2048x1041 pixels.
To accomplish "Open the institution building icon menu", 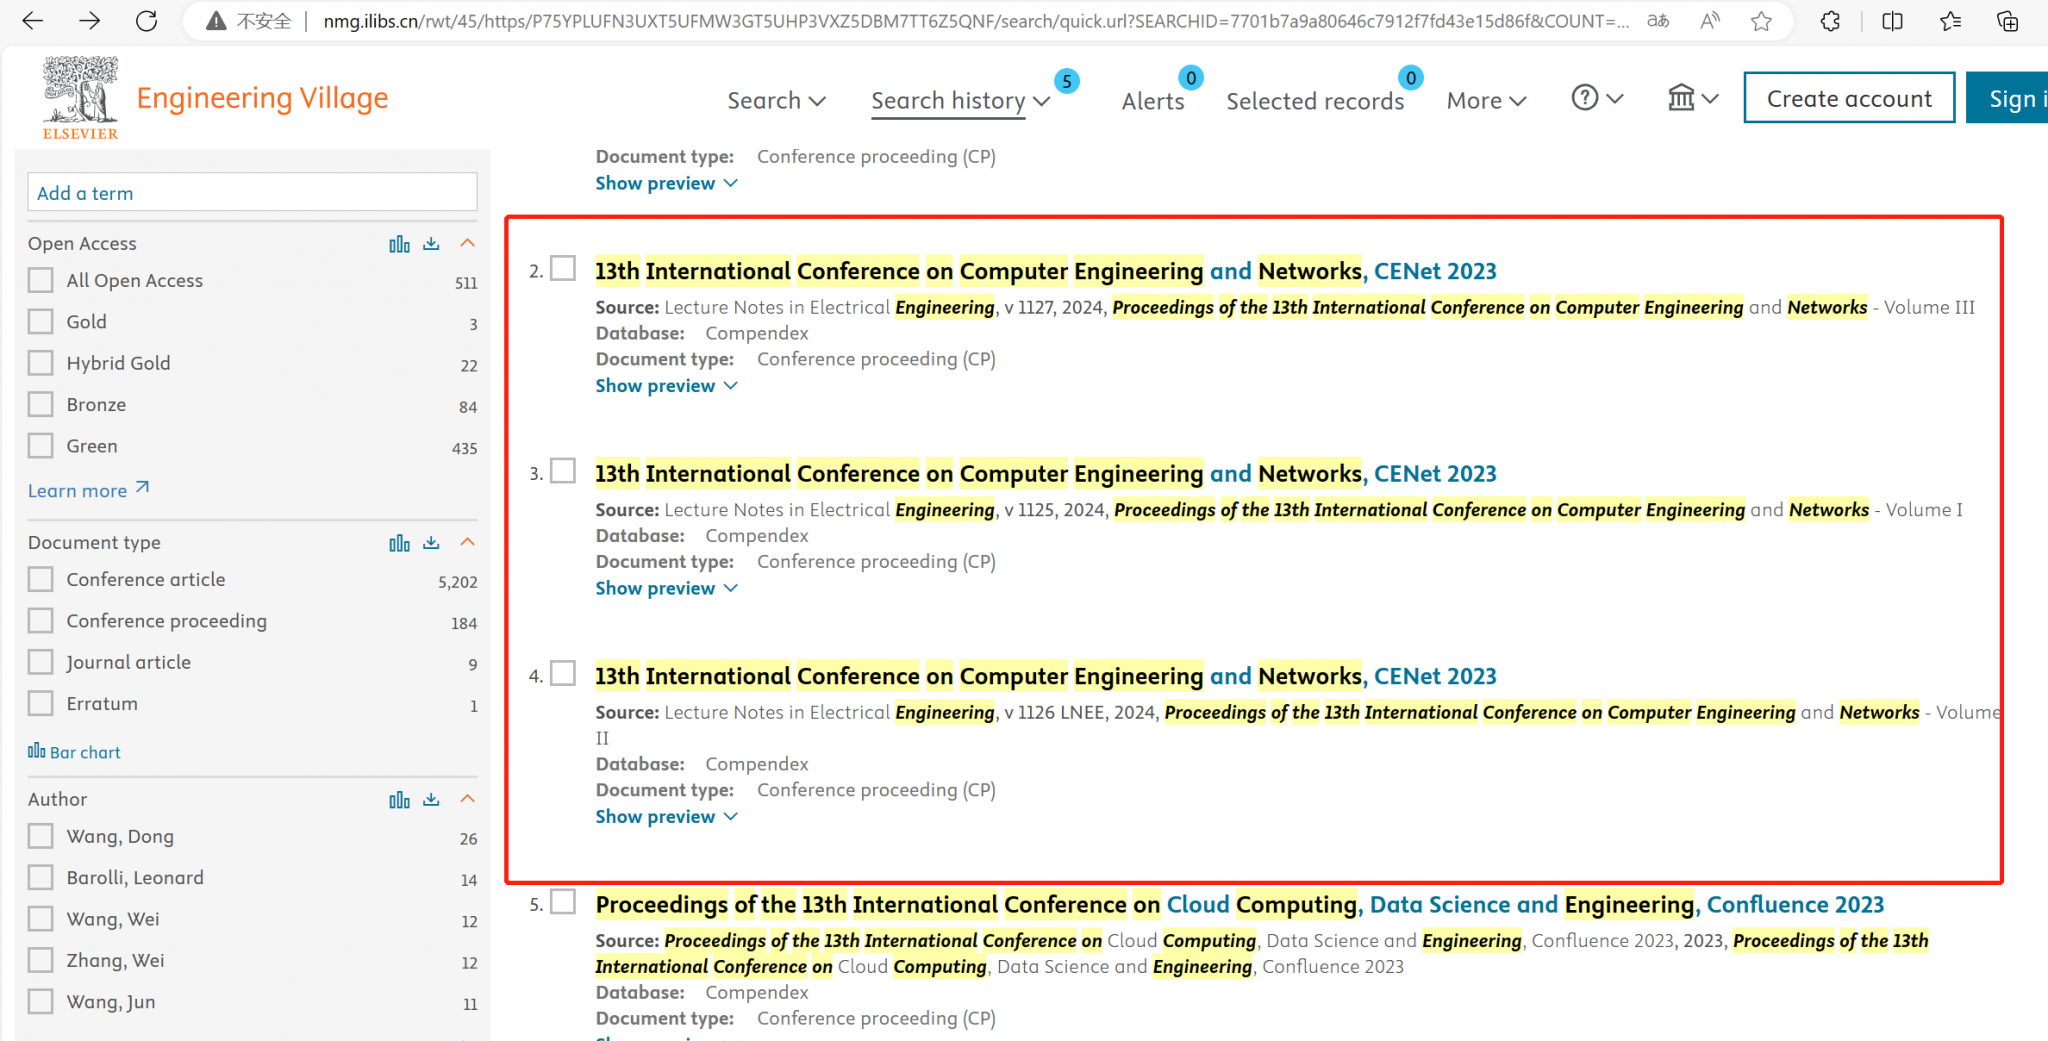I will (x=1692, y=98).
